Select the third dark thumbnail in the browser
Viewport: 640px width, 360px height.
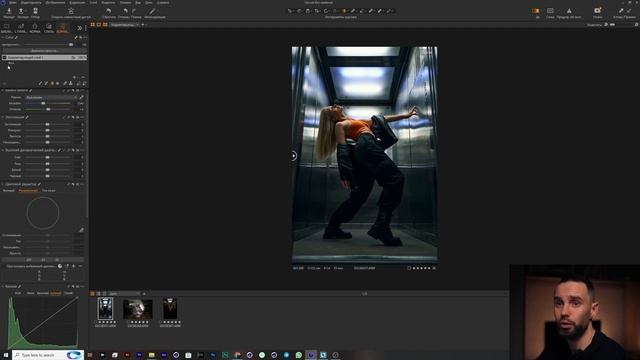pyautogui.click(x=170, y=309)
